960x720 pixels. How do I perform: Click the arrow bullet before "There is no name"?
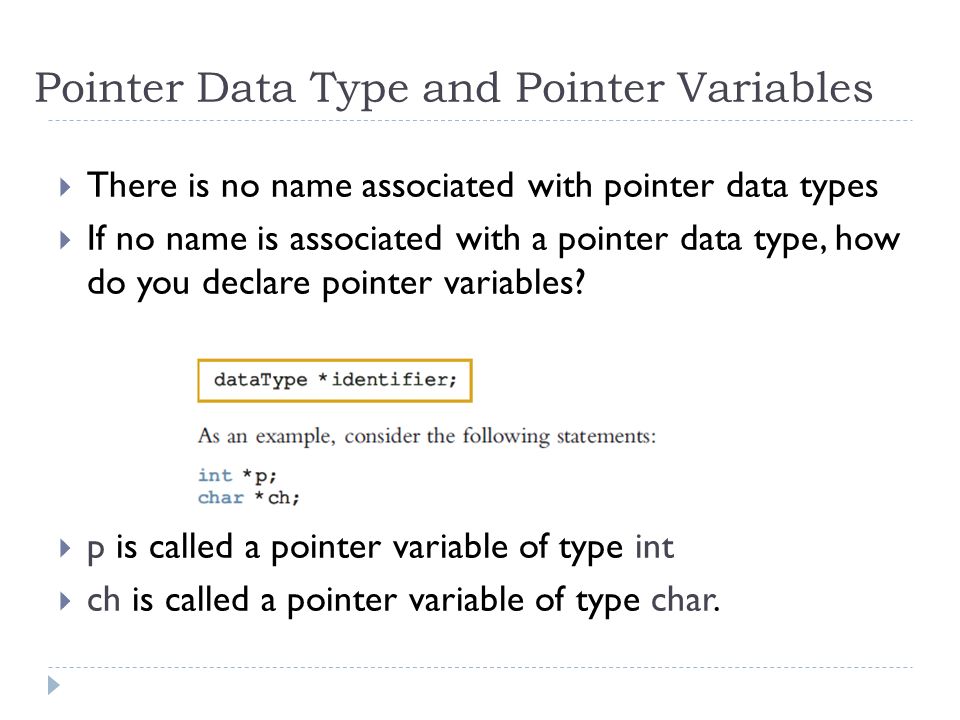coord(66,187)
